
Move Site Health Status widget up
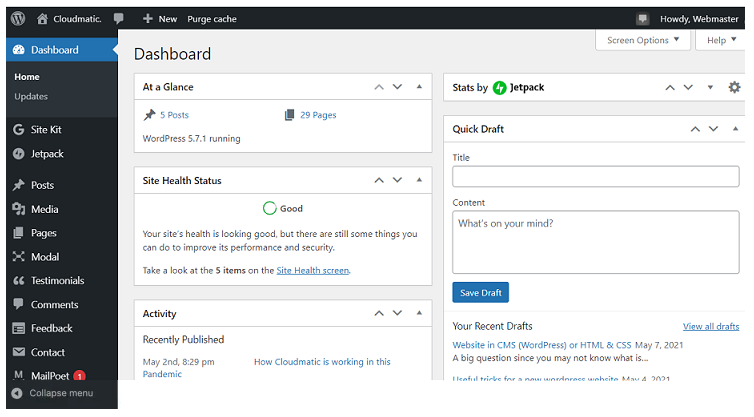(379, 180)
